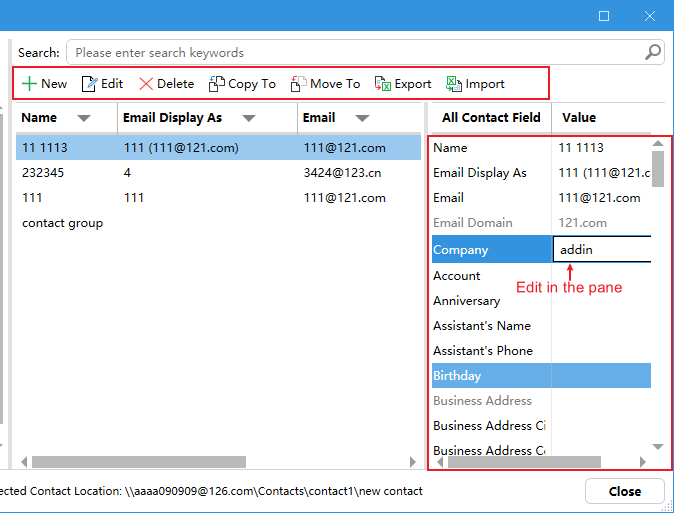Screen dimensions: 674x513
Task: Click the Edit contact pencil icon
Action: click(89, 84)
